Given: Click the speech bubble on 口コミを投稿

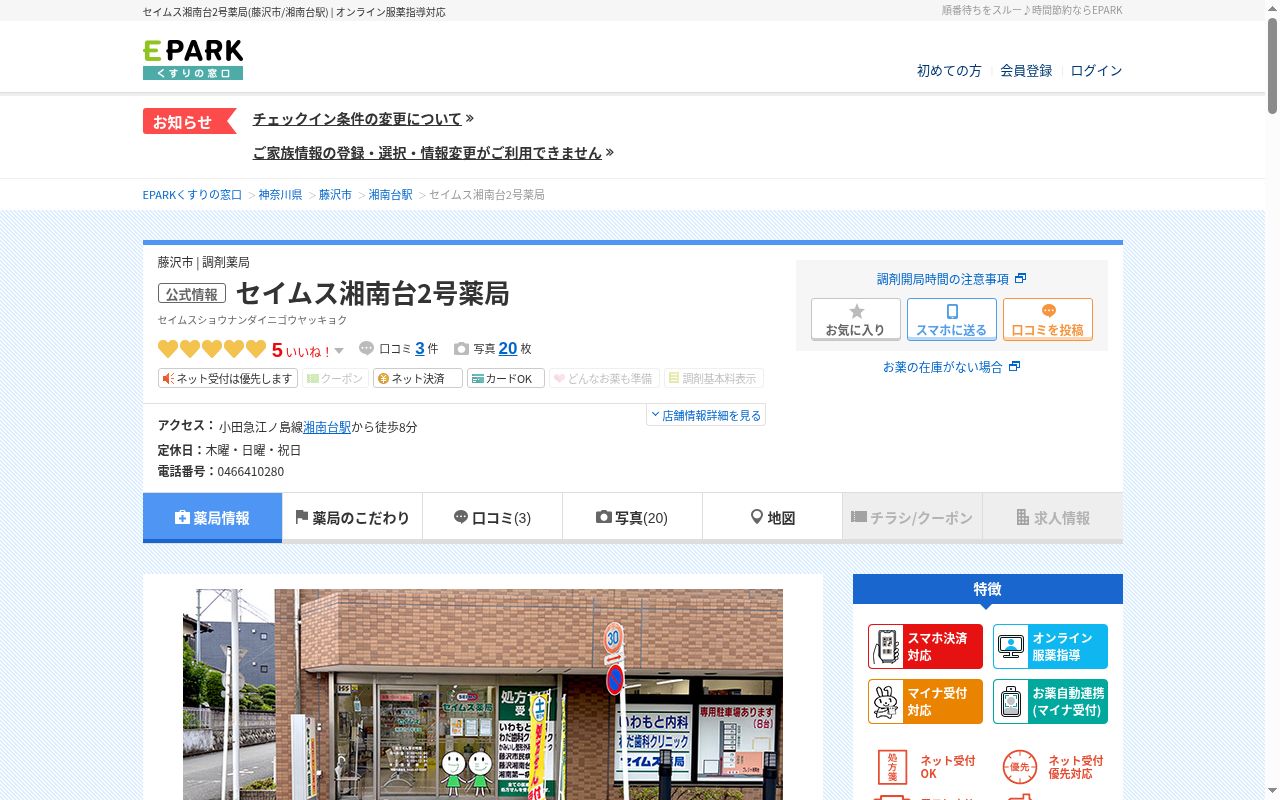Looking at the screenshot, I should pos(1048,311).
